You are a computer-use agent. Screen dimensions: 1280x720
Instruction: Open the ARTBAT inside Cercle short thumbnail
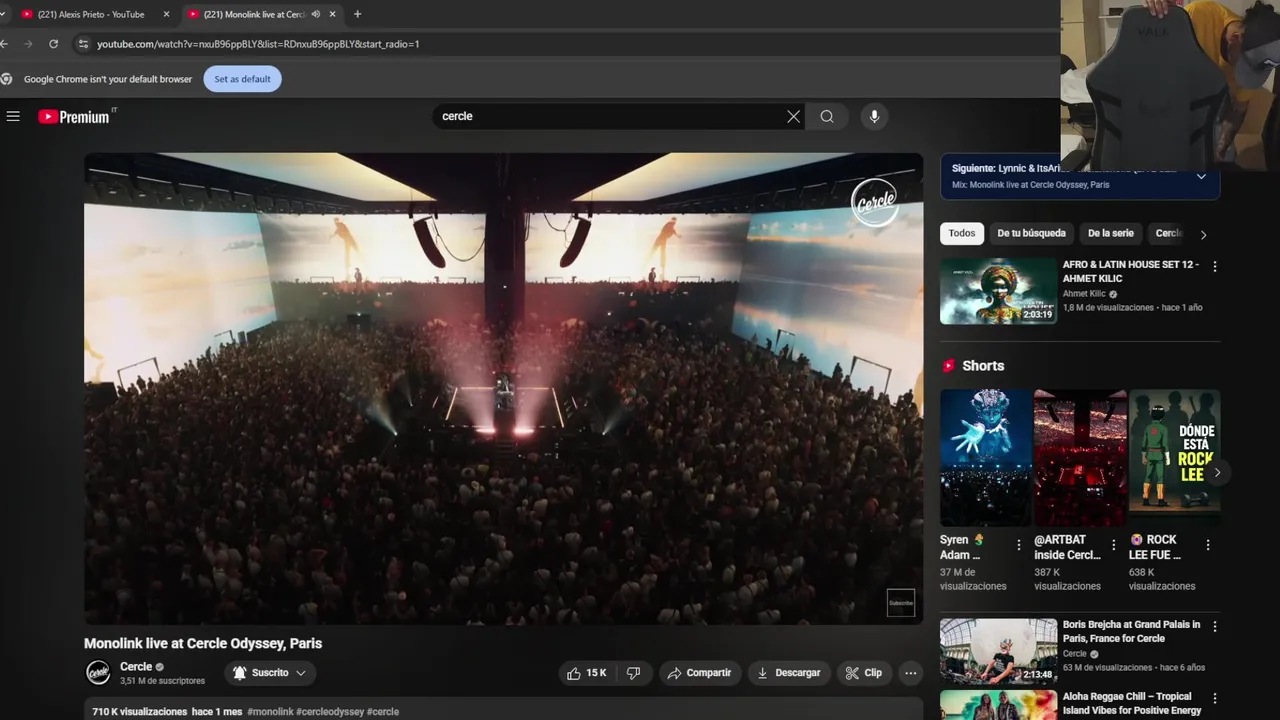[1080, 458]
